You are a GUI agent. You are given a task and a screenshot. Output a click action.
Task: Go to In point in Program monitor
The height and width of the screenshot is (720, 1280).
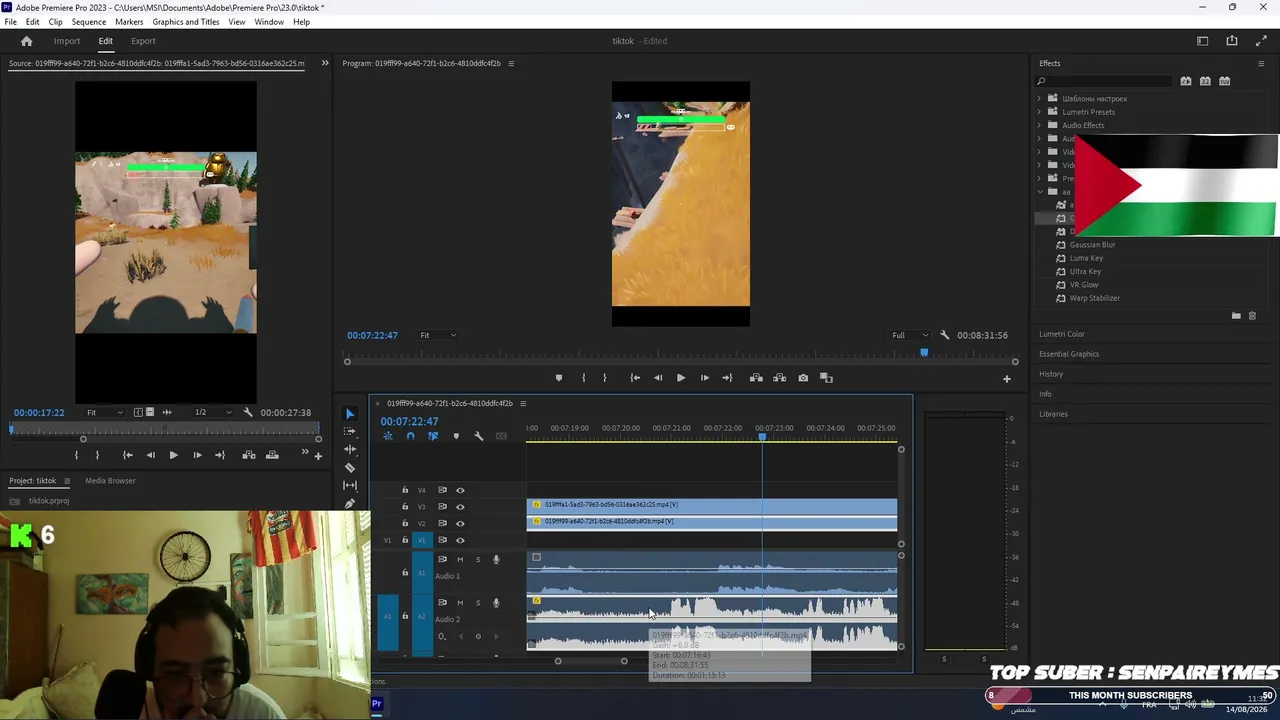[635, 378]
